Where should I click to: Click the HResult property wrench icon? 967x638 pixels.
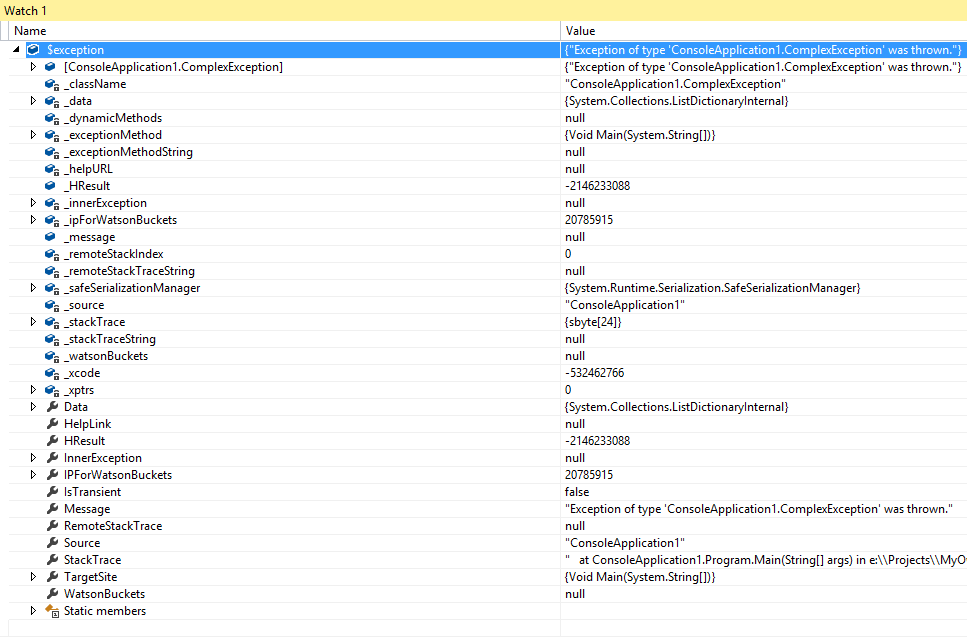(53, 441)
